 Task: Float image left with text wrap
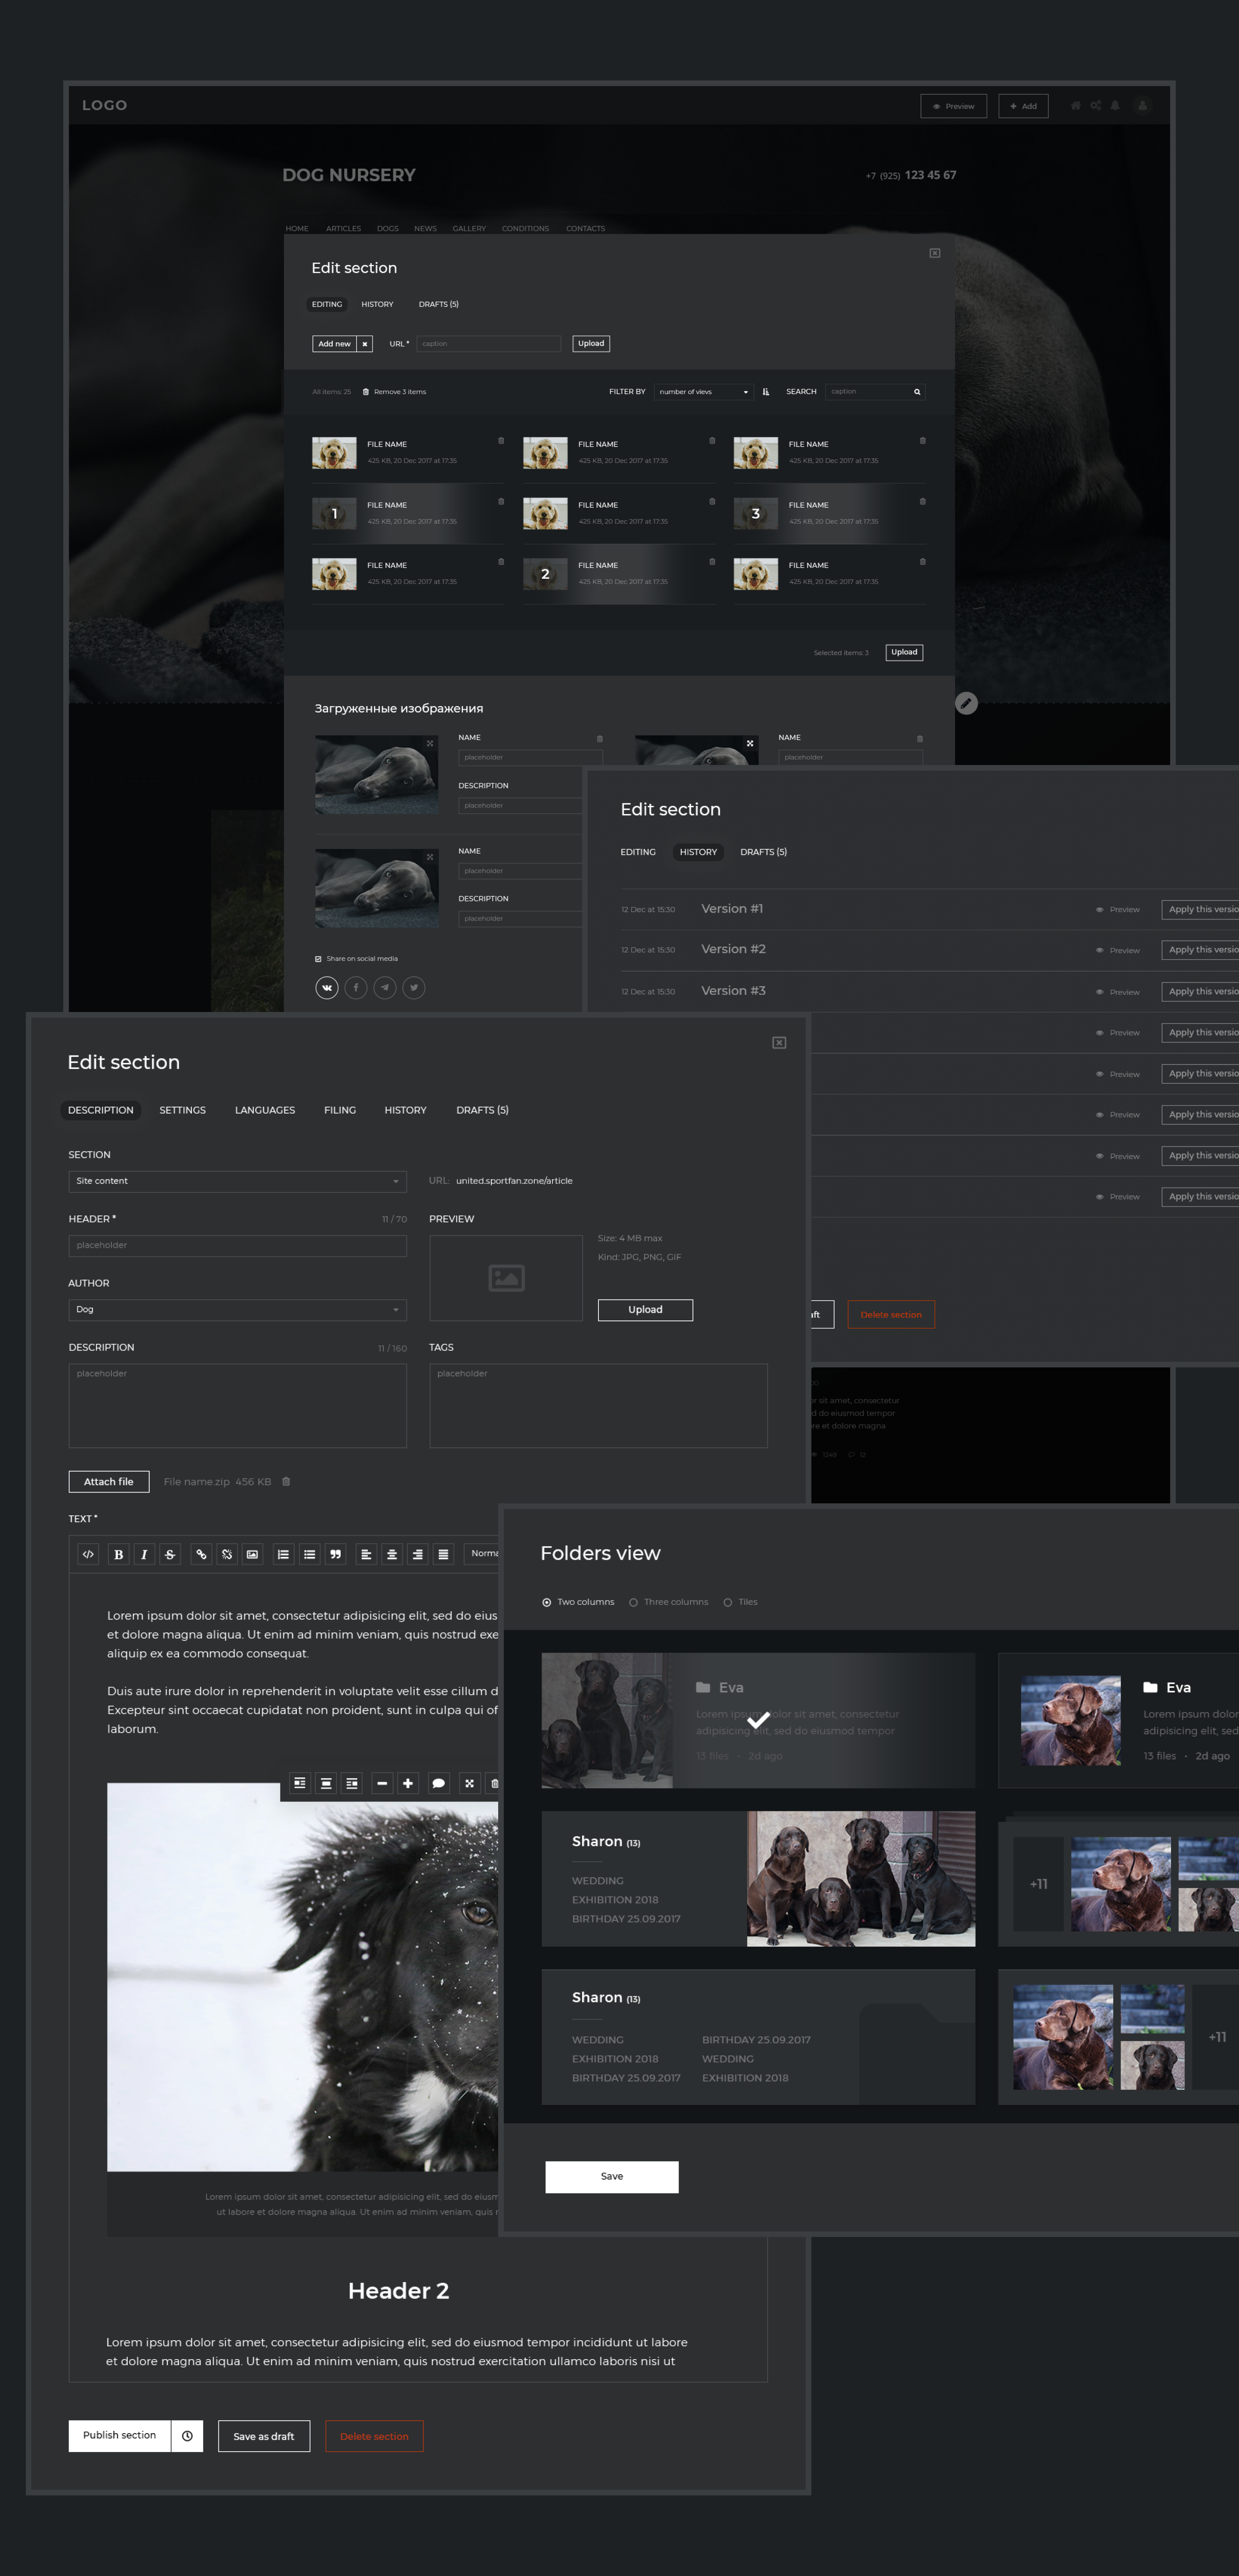click(x=300, y=1783)
